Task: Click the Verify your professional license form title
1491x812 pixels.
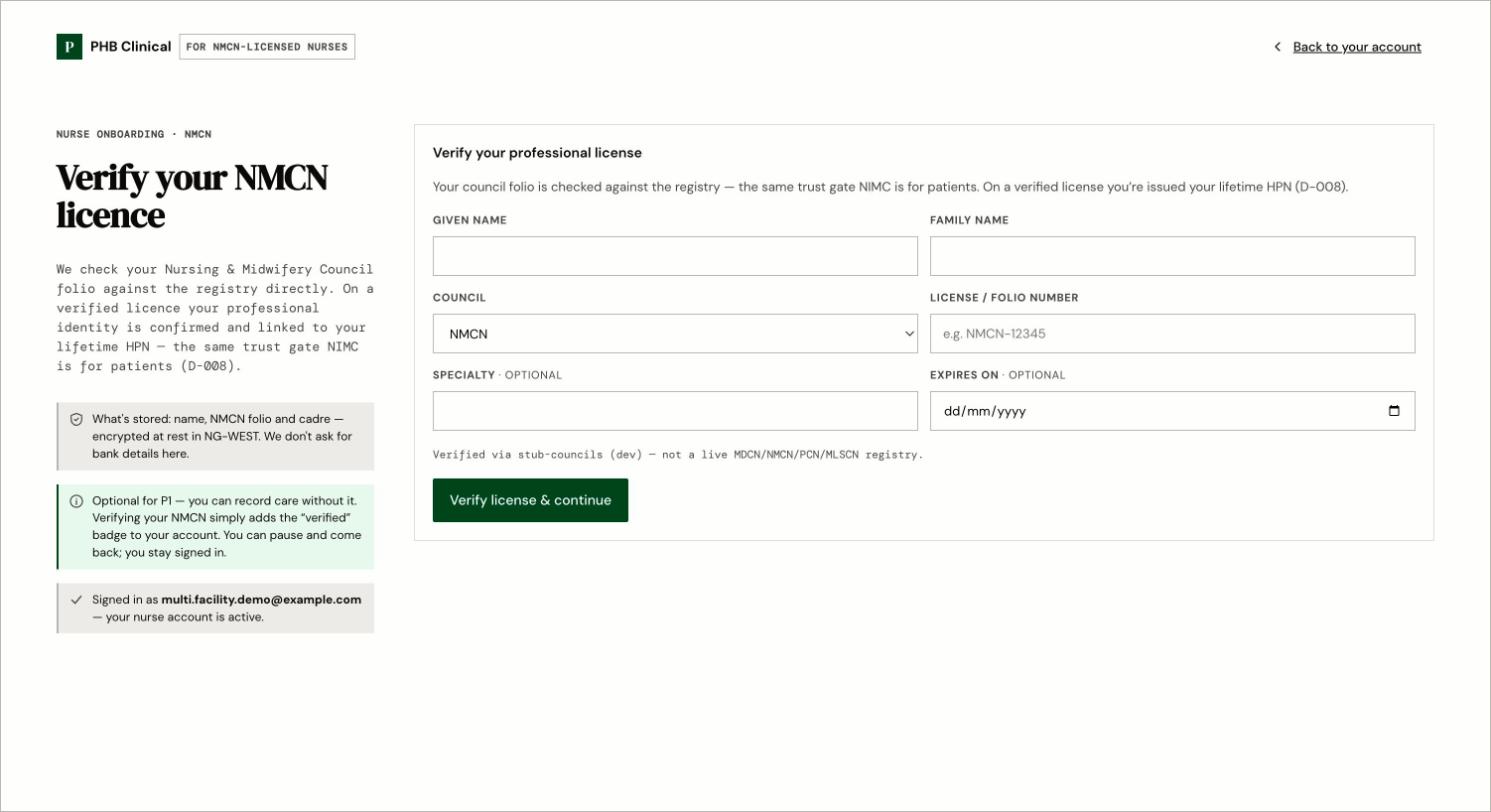Action: (x=537, y=153)
